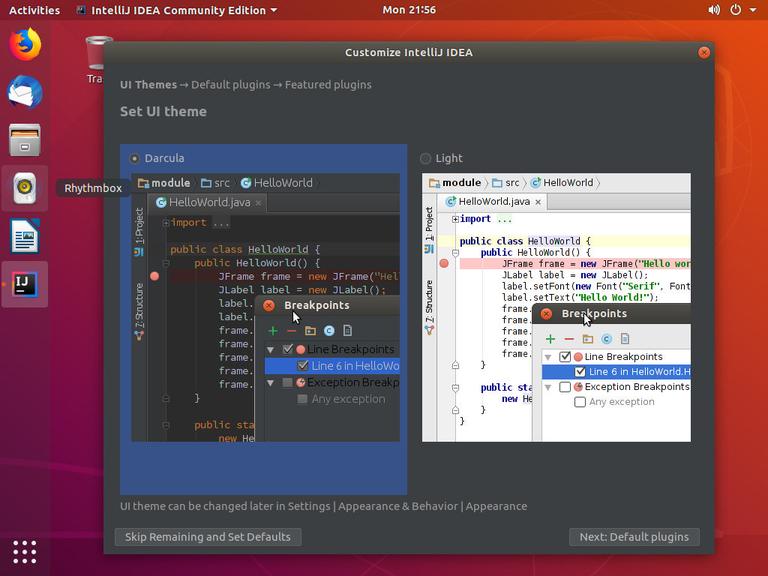Click the Featured plugins breadcrumb step
768x576 pixels.
point(328,85)
